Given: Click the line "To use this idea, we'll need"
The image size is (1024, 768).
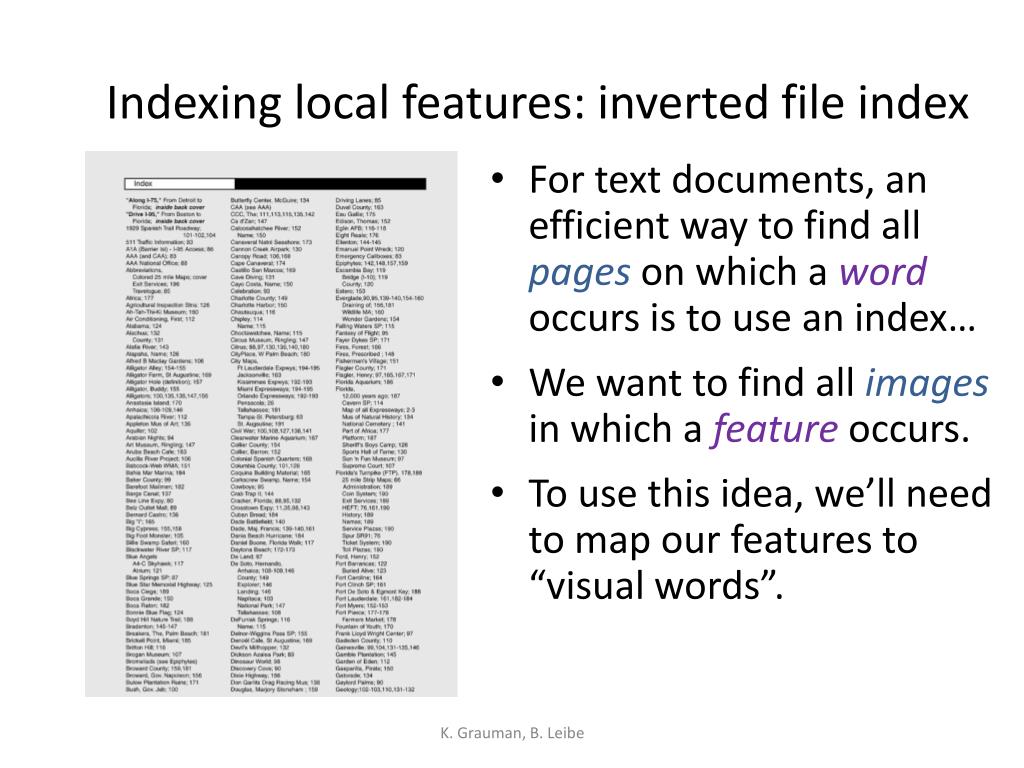Looking at the screenshot, I should (x=760, y=494).
